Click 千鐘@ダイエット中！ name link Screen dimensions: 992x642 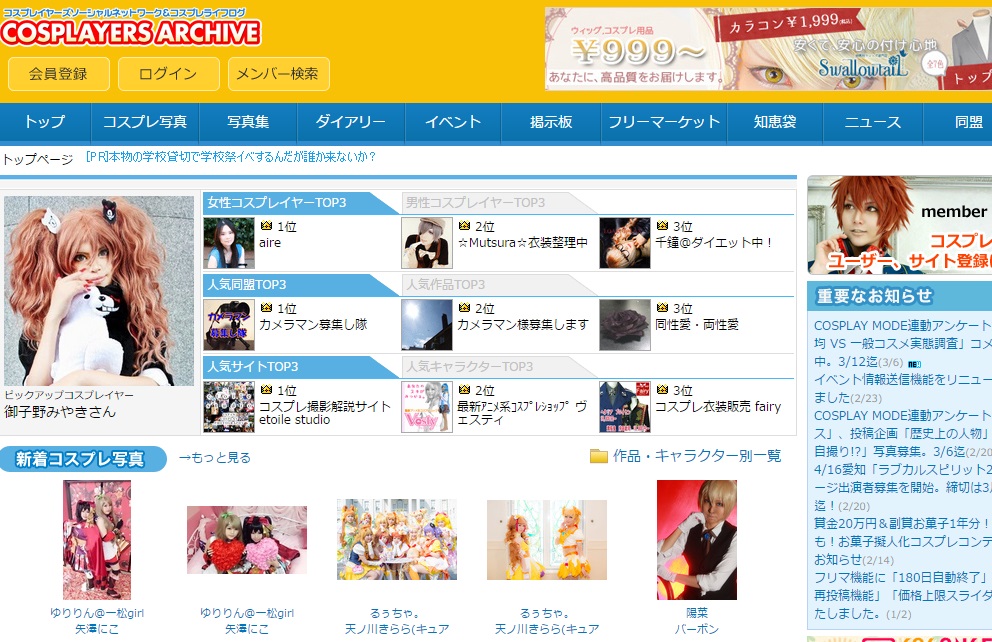pyautogui.click(x=714, y=243)
